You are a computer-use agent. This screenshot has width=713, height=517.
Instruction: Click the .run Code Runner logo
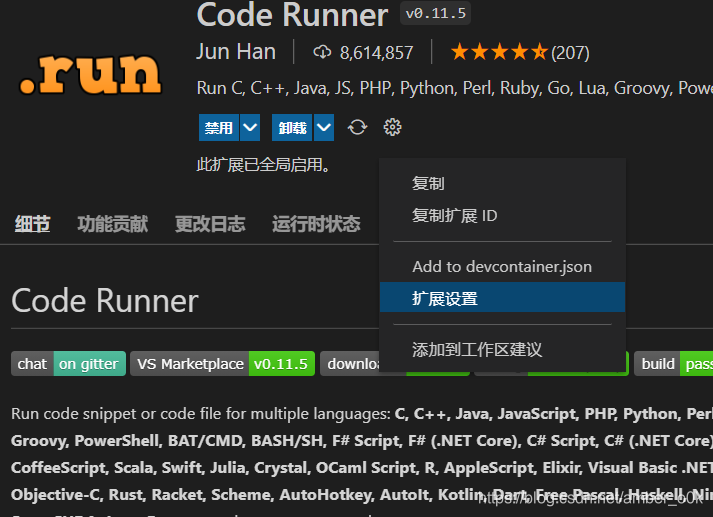[90, 74]
